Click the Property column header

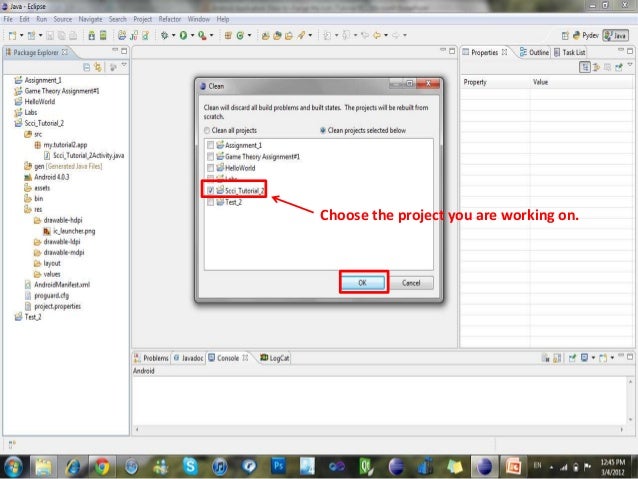point(495,82)
